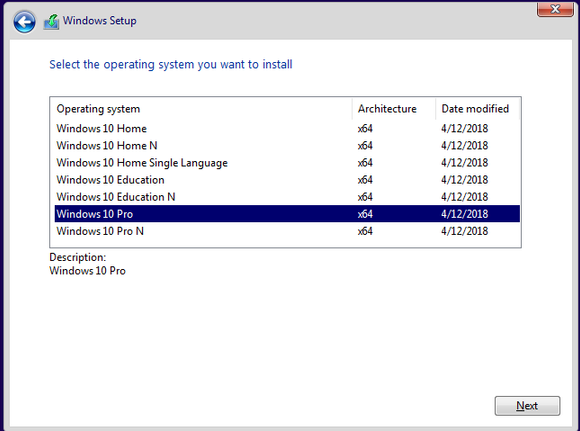Choose Windows 10 Pro N edition
This screenshot has width=580, height=431.
click(287, 231)
